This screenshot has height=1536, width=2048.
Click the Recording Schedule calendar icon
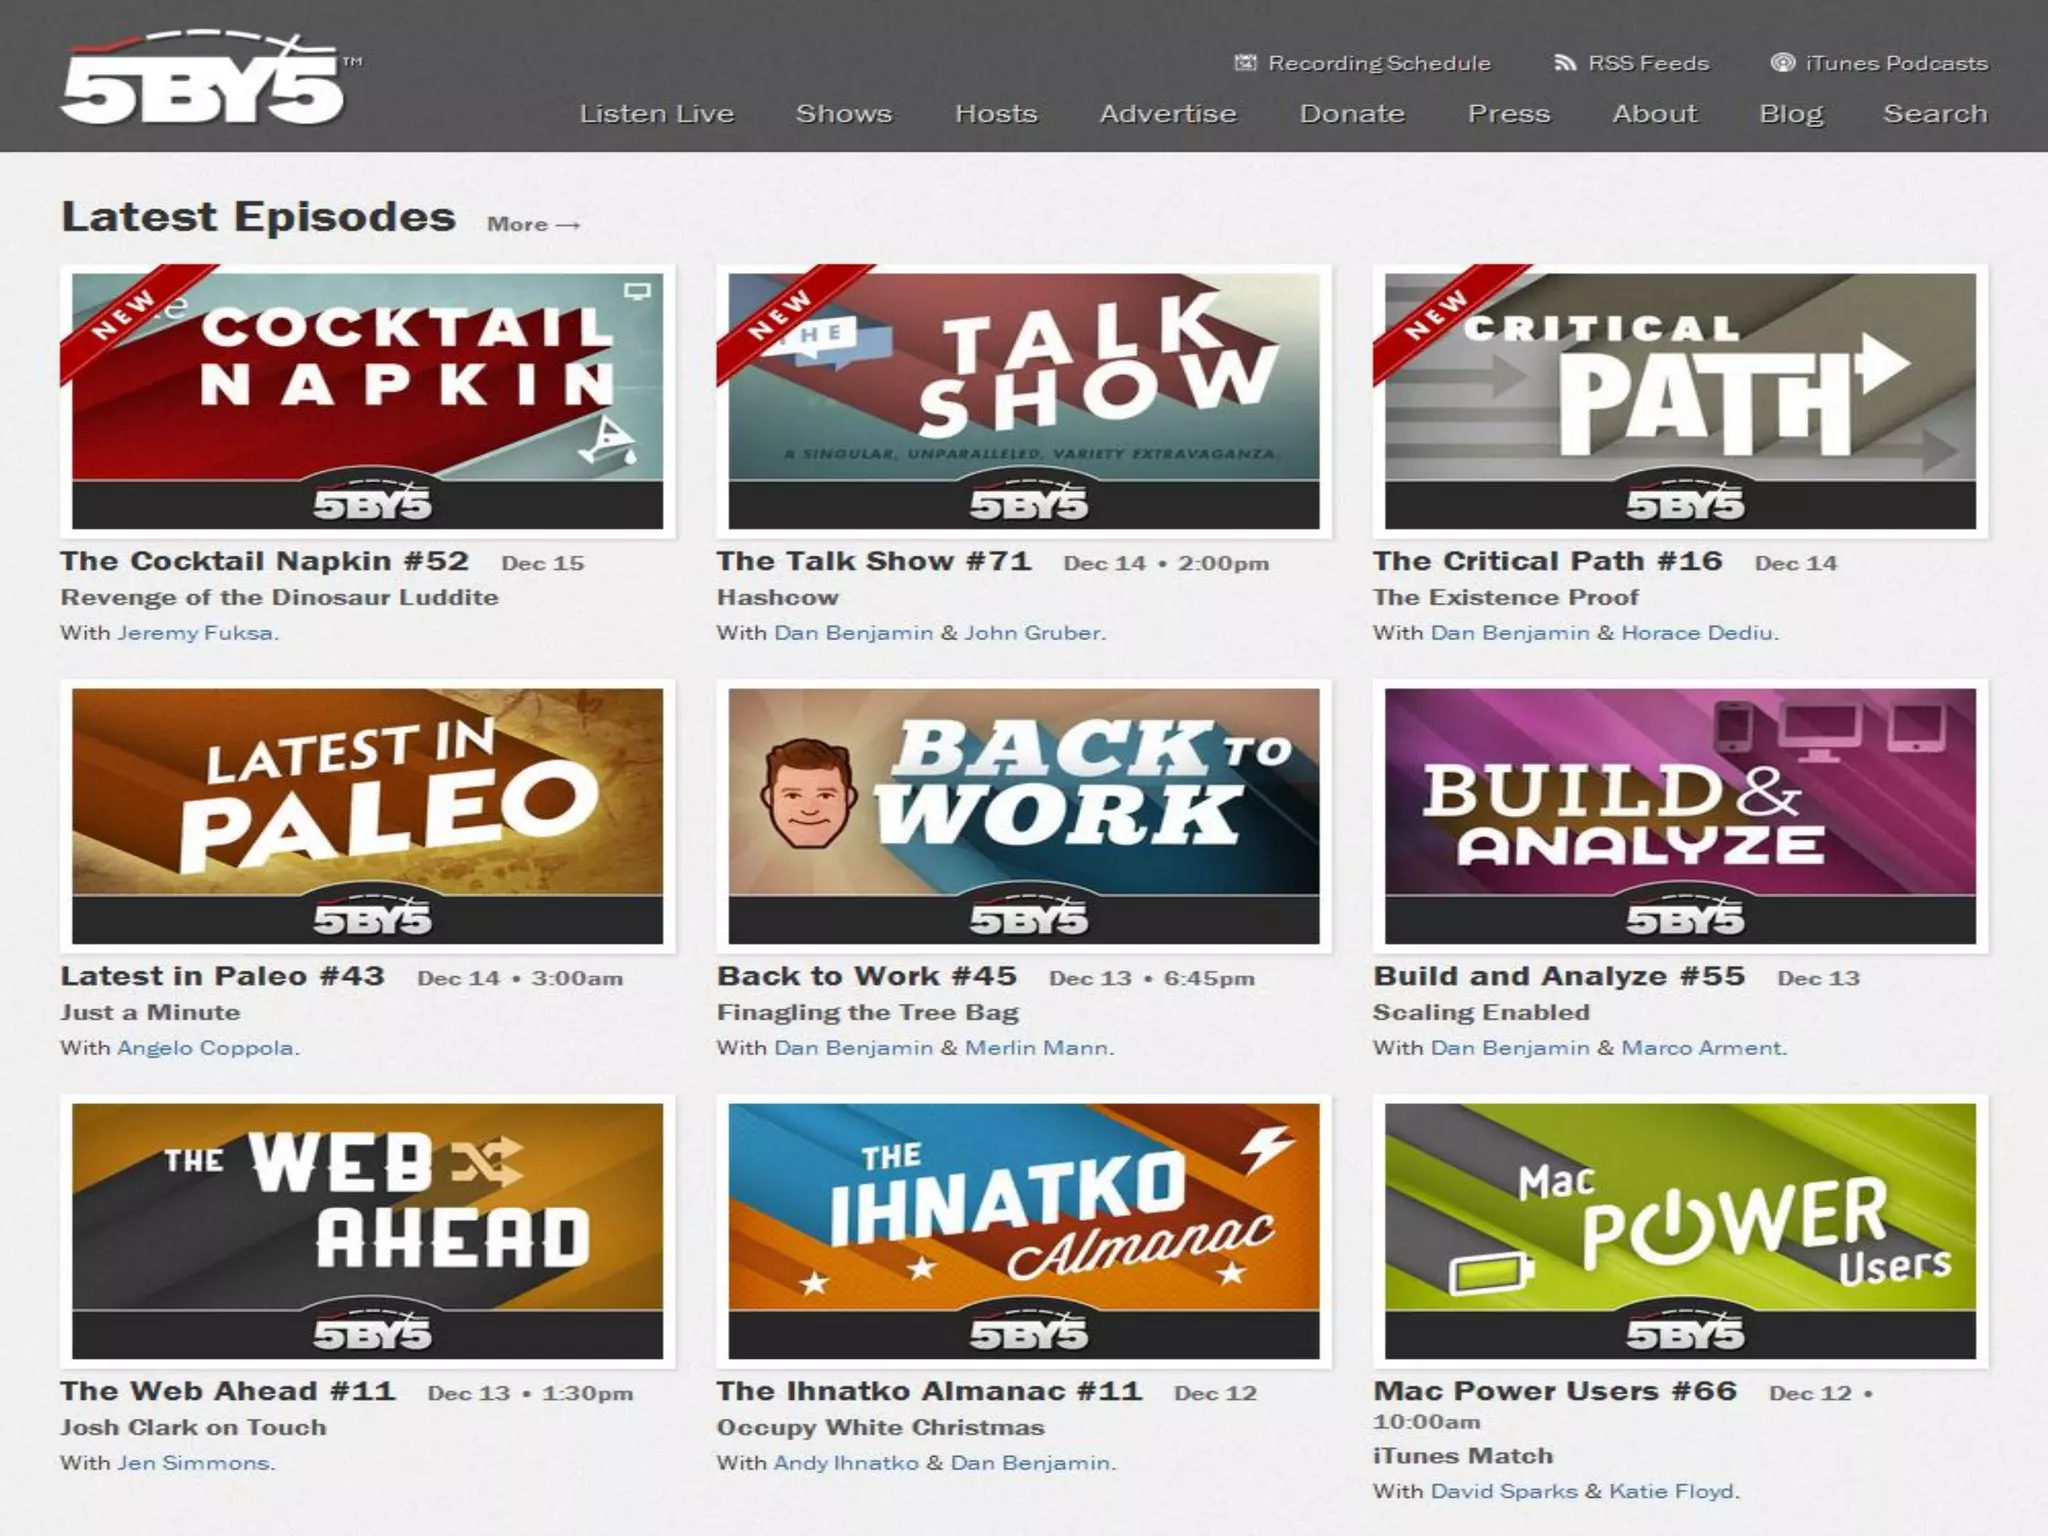[1245, 63]
